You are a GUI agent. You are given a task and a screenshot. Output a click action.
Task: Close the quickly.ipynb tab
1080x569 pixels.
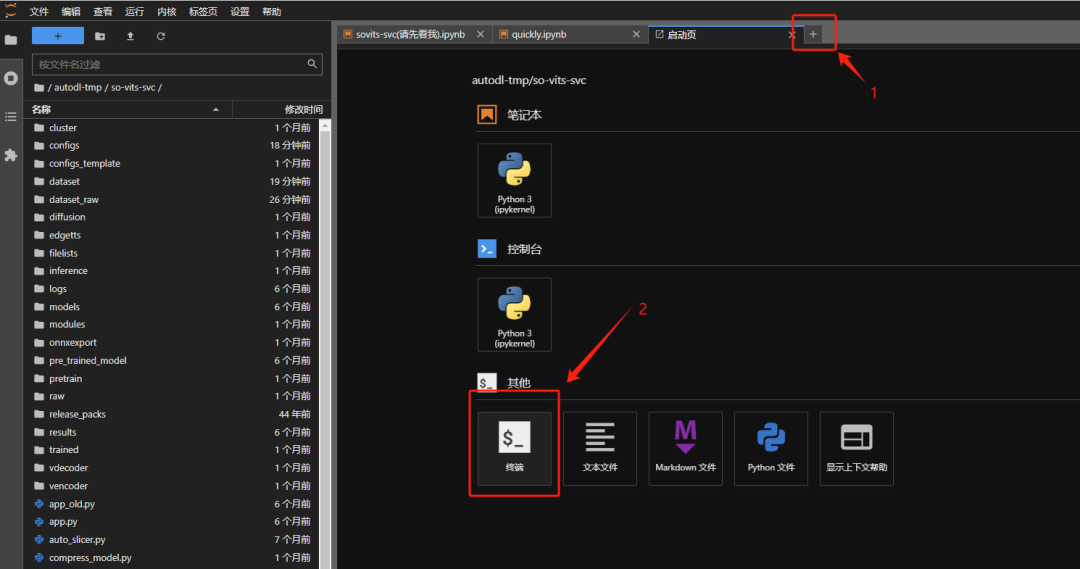pos(636,34)
